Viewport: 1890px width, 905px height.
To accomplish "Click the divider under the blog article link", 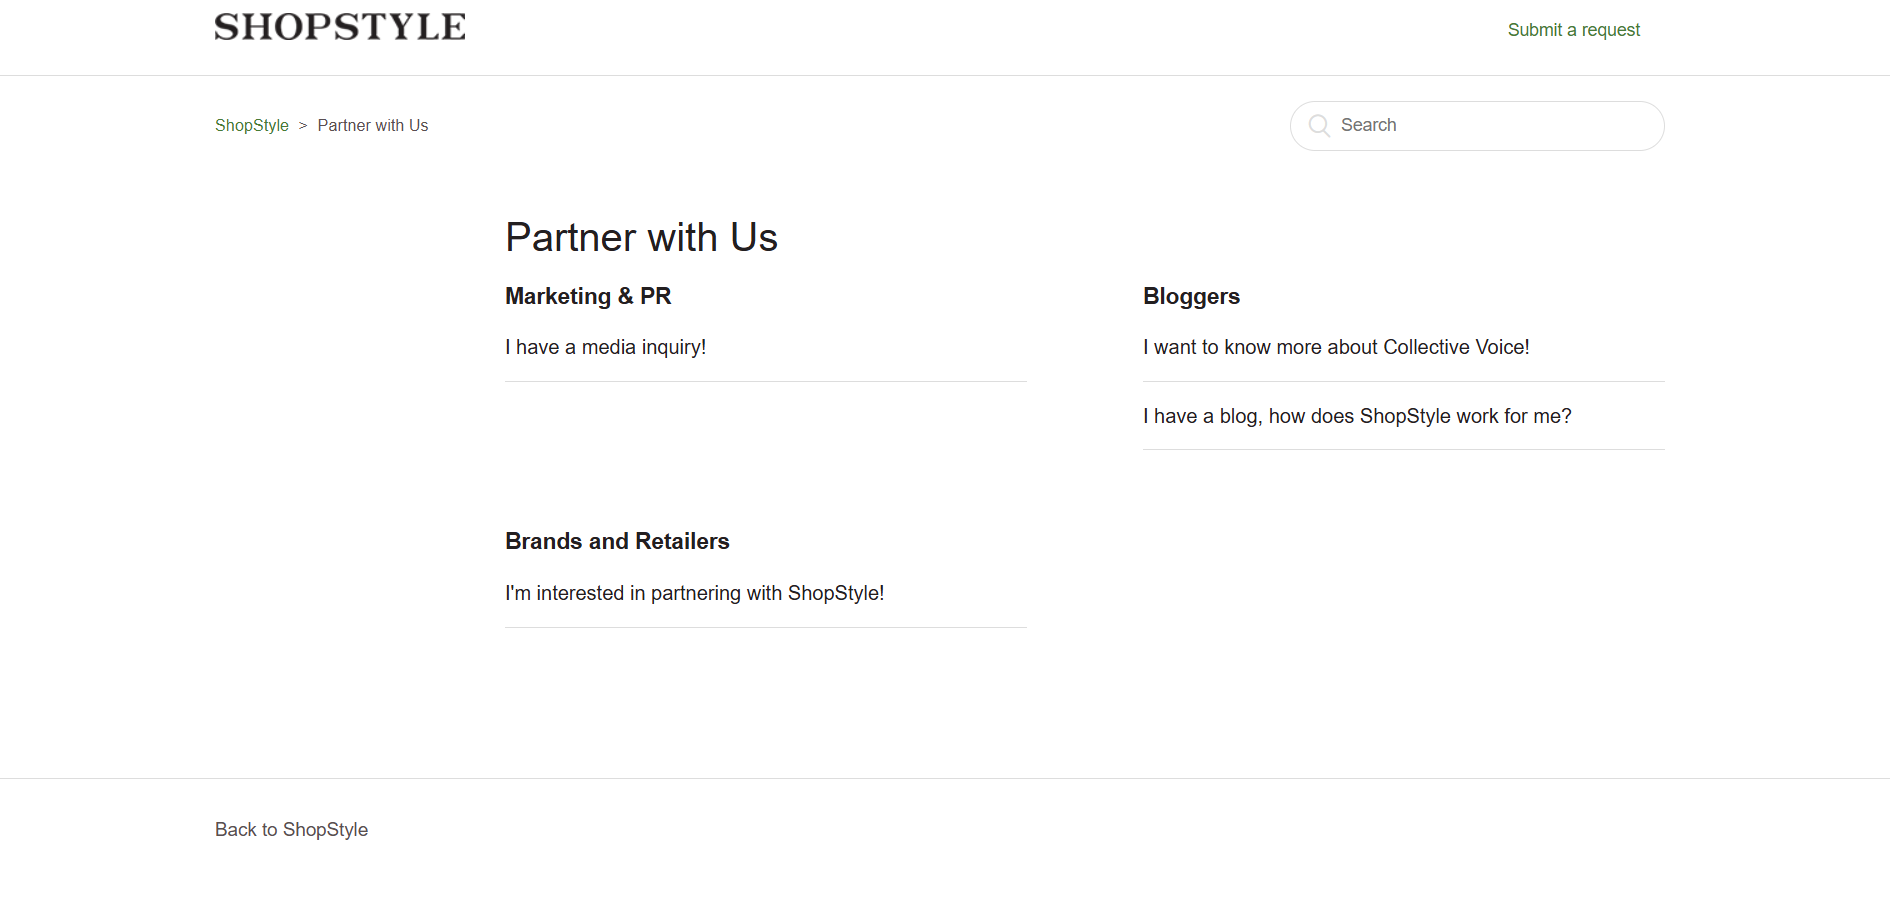I will coord(1403,449).
